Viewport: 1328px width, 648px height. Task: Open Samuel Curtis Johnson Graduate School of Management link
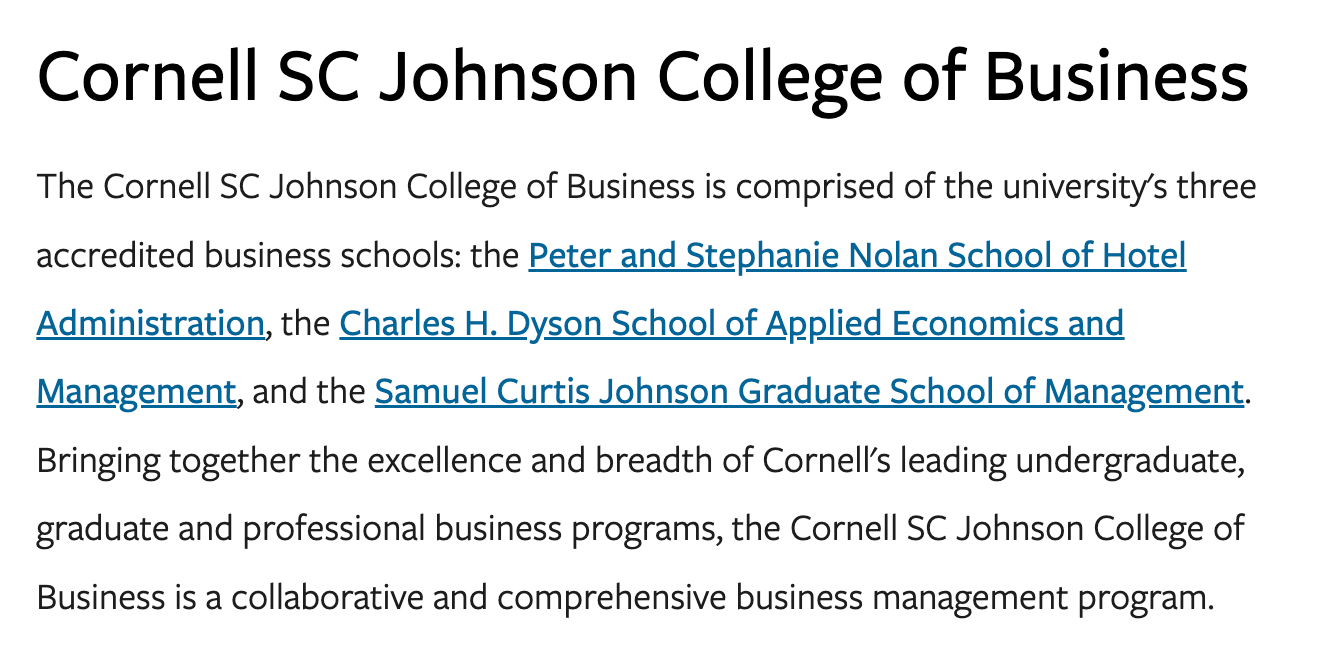click(x=809, y=392)
